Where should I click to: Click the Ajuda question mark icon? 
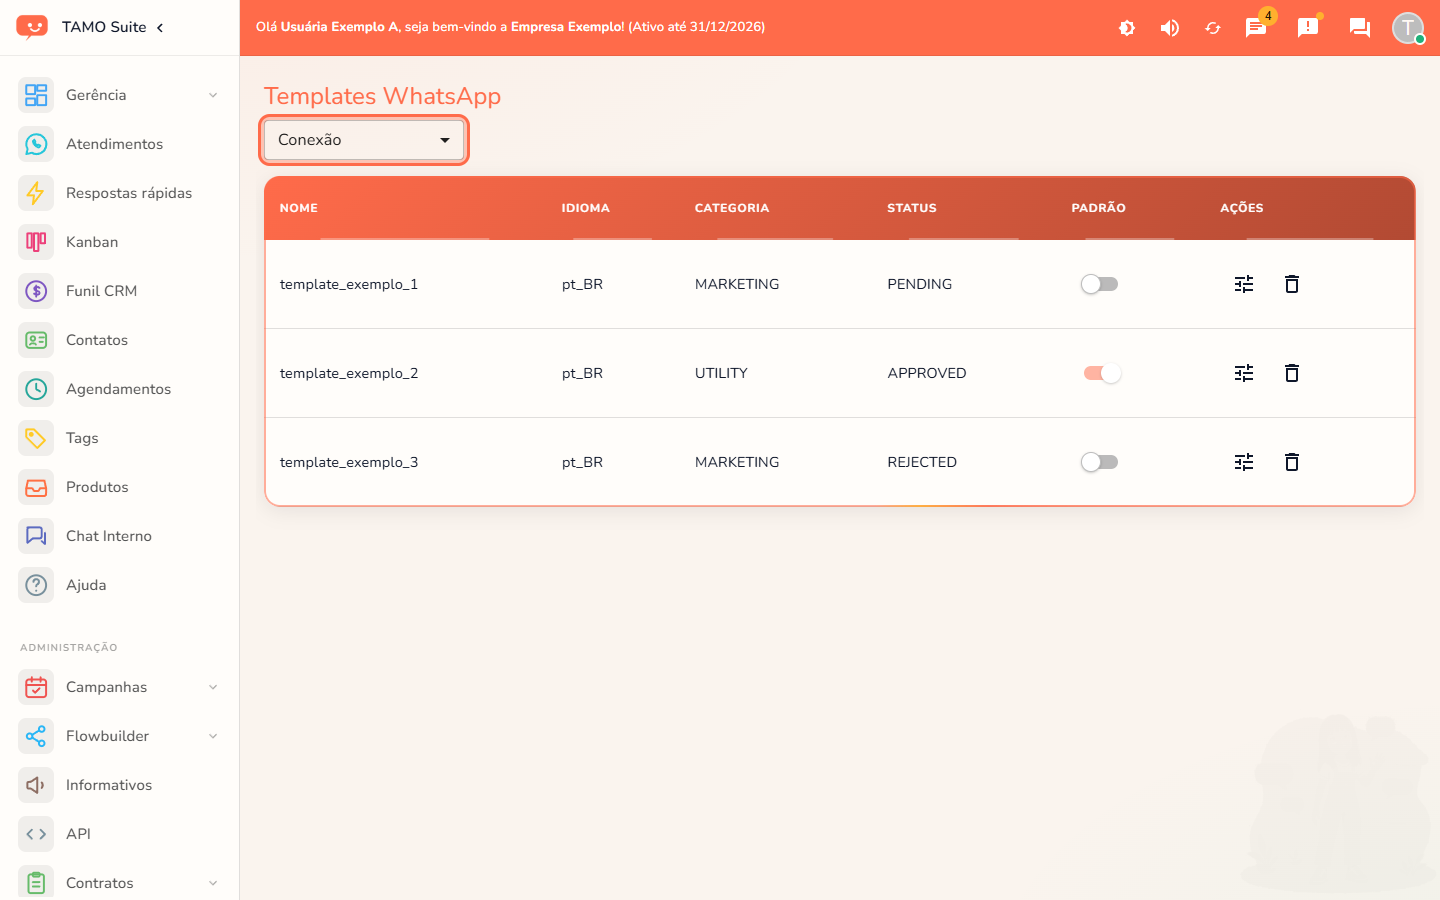point(36,585)
